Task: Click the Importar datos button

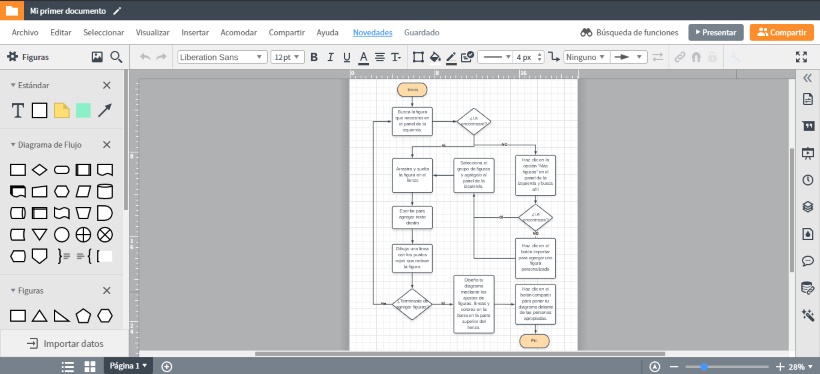Action: pyautogui.click(x=65, y=344)
